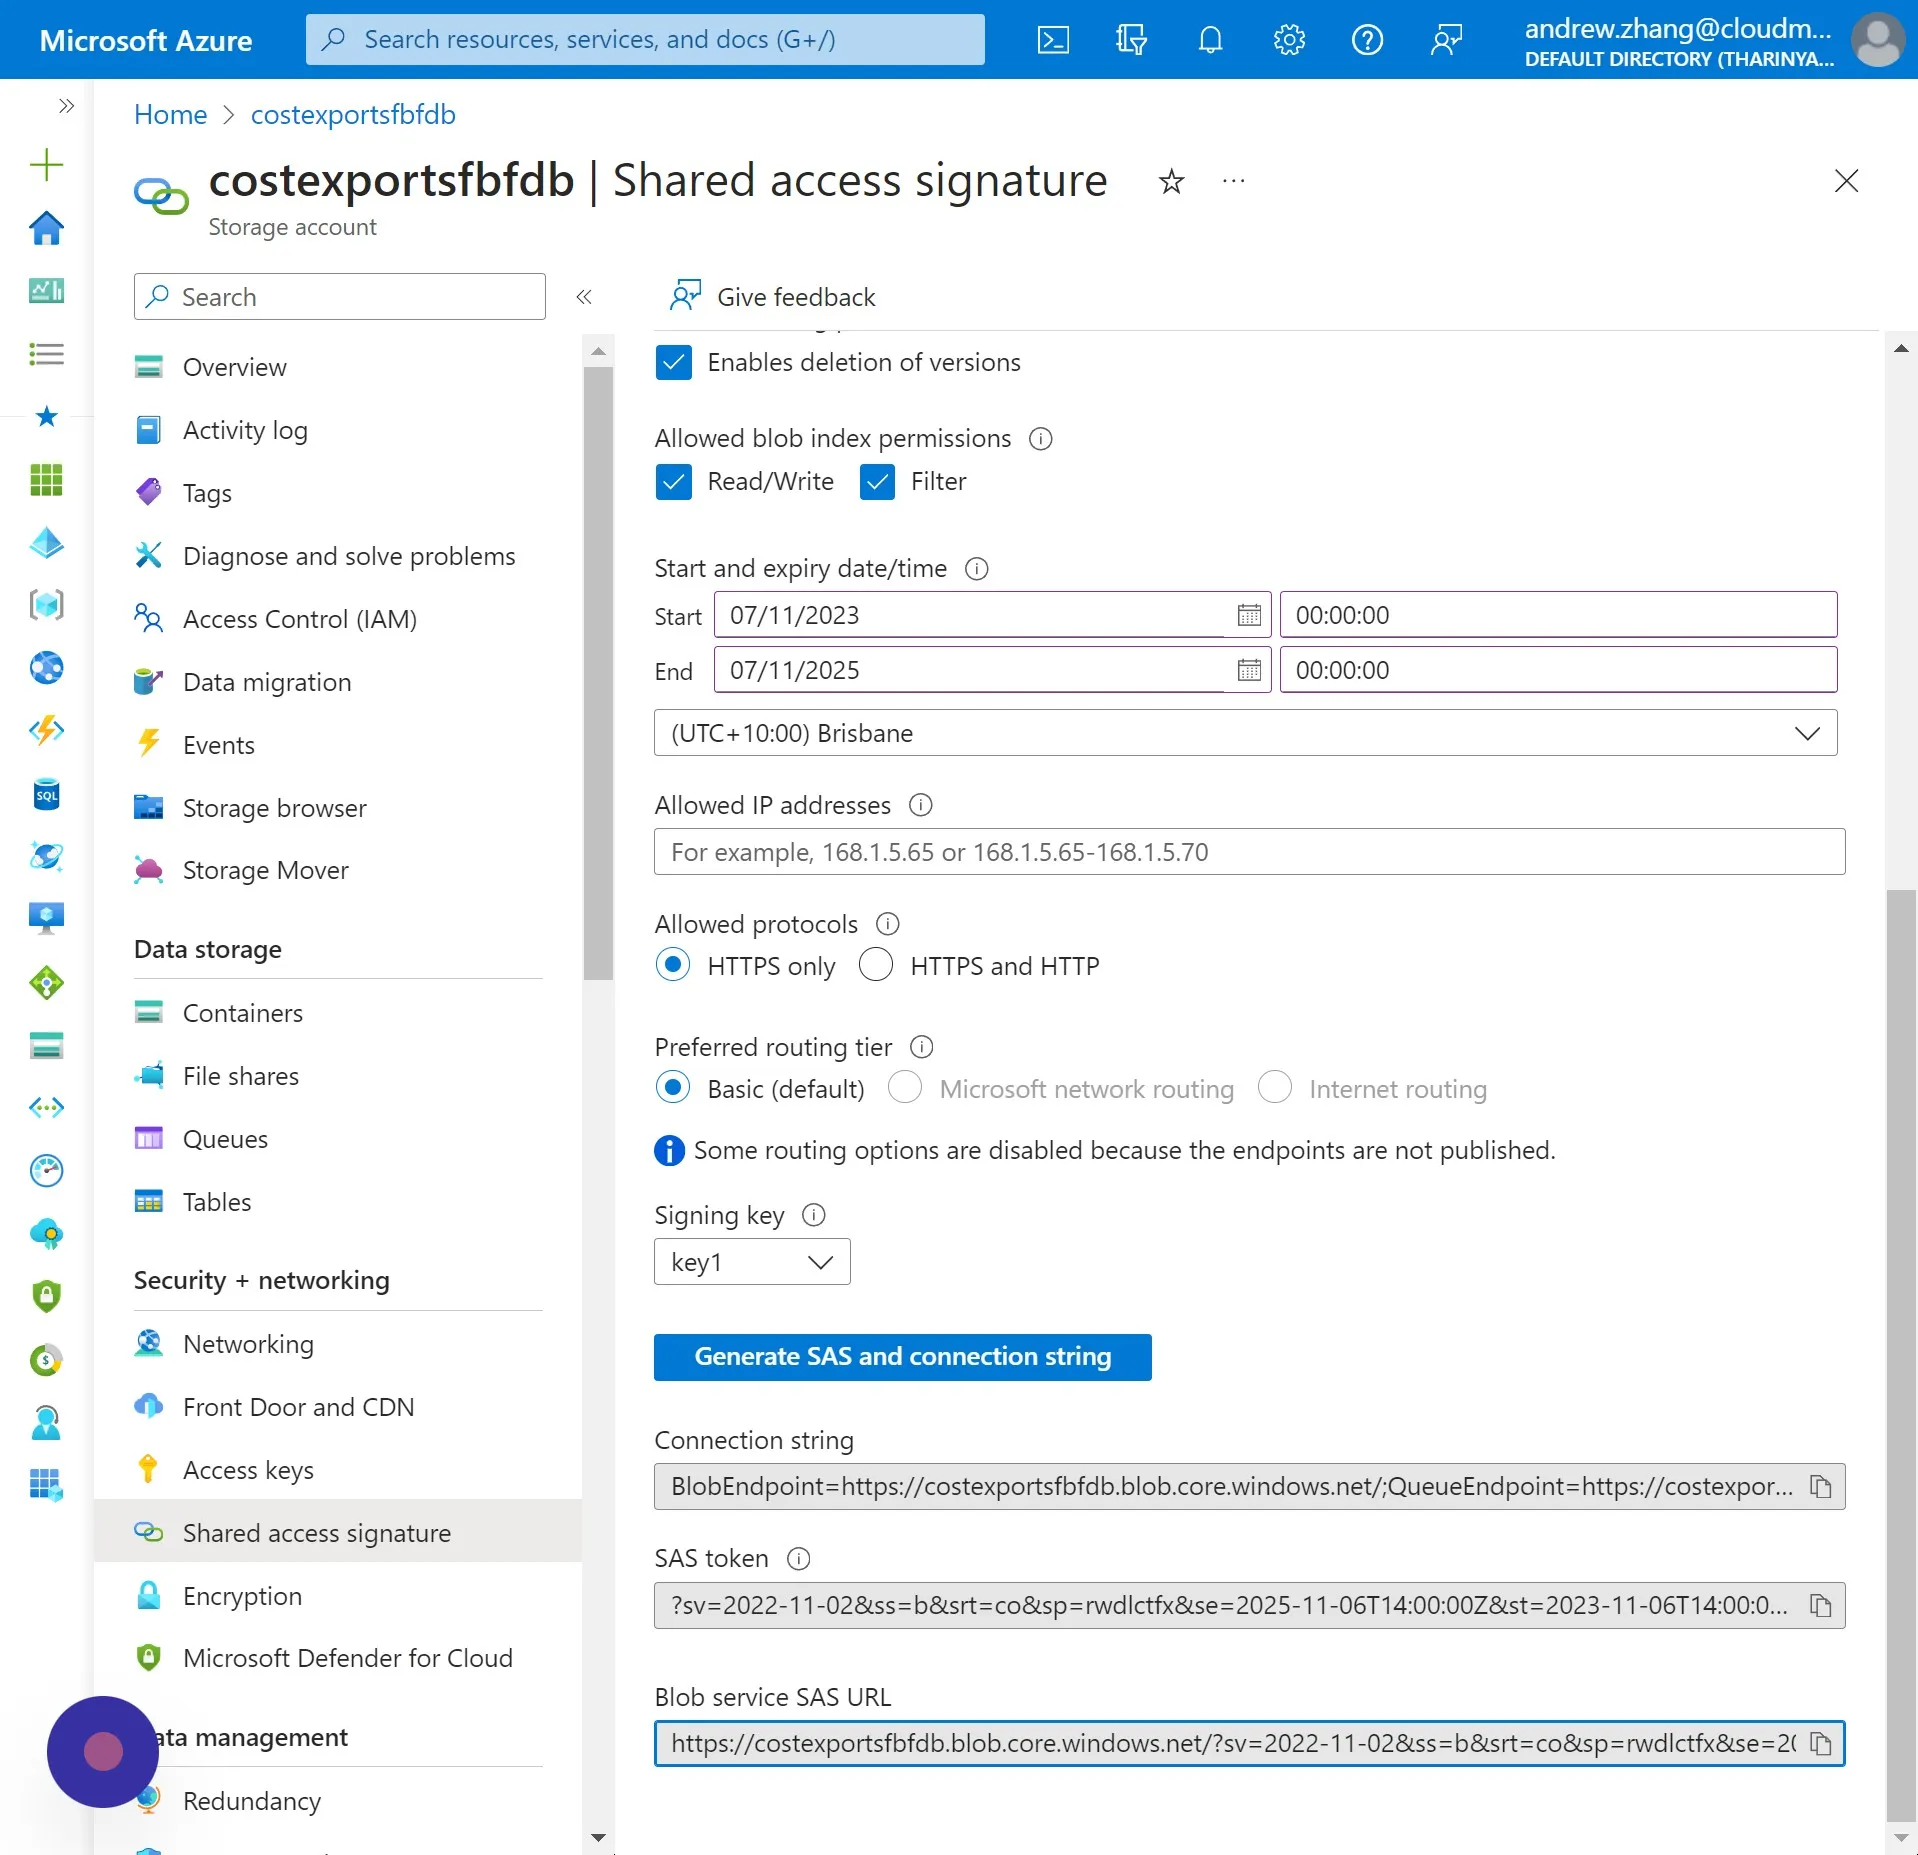Open the time zone dropdown (UTC+10:00) Brisbane

[1245, 733]
